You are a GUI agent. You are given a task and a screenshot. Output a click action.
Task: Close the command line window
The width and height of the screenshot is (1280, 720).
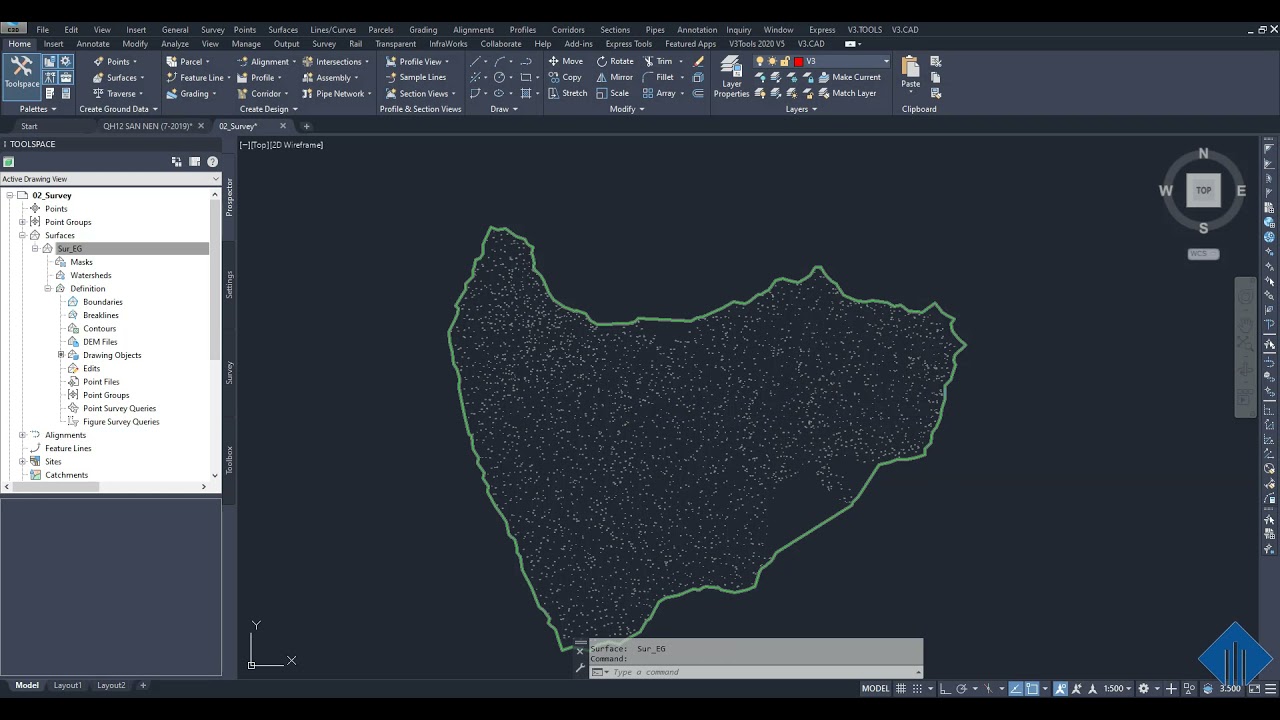tap(580, 651)
